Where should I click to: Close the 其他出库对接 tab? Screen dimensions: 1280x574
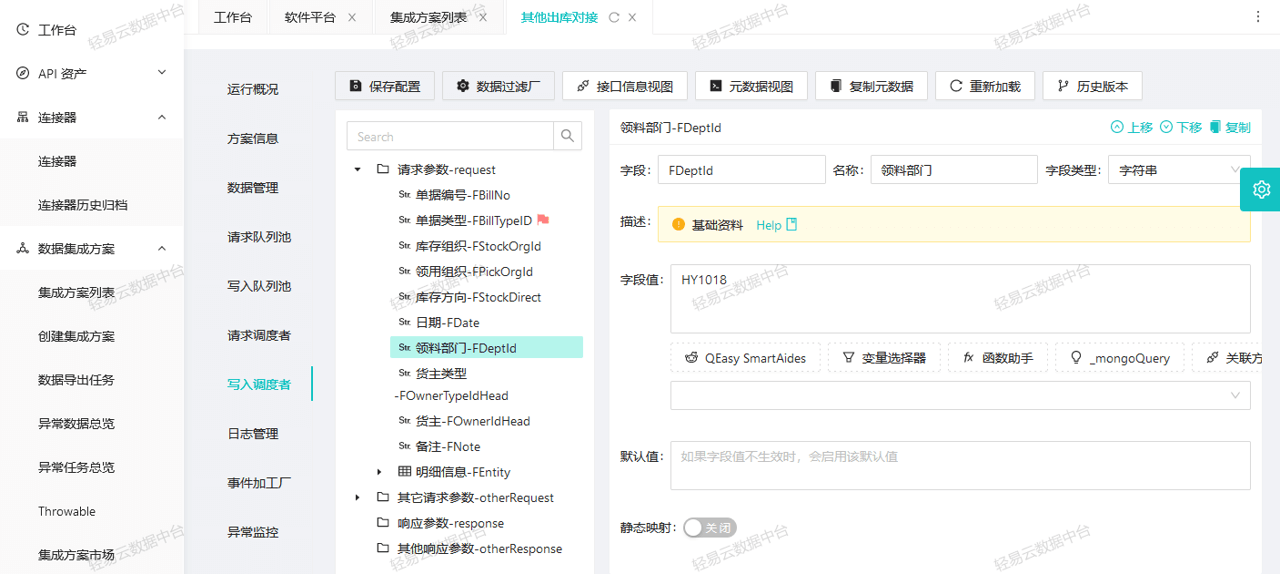632,17
